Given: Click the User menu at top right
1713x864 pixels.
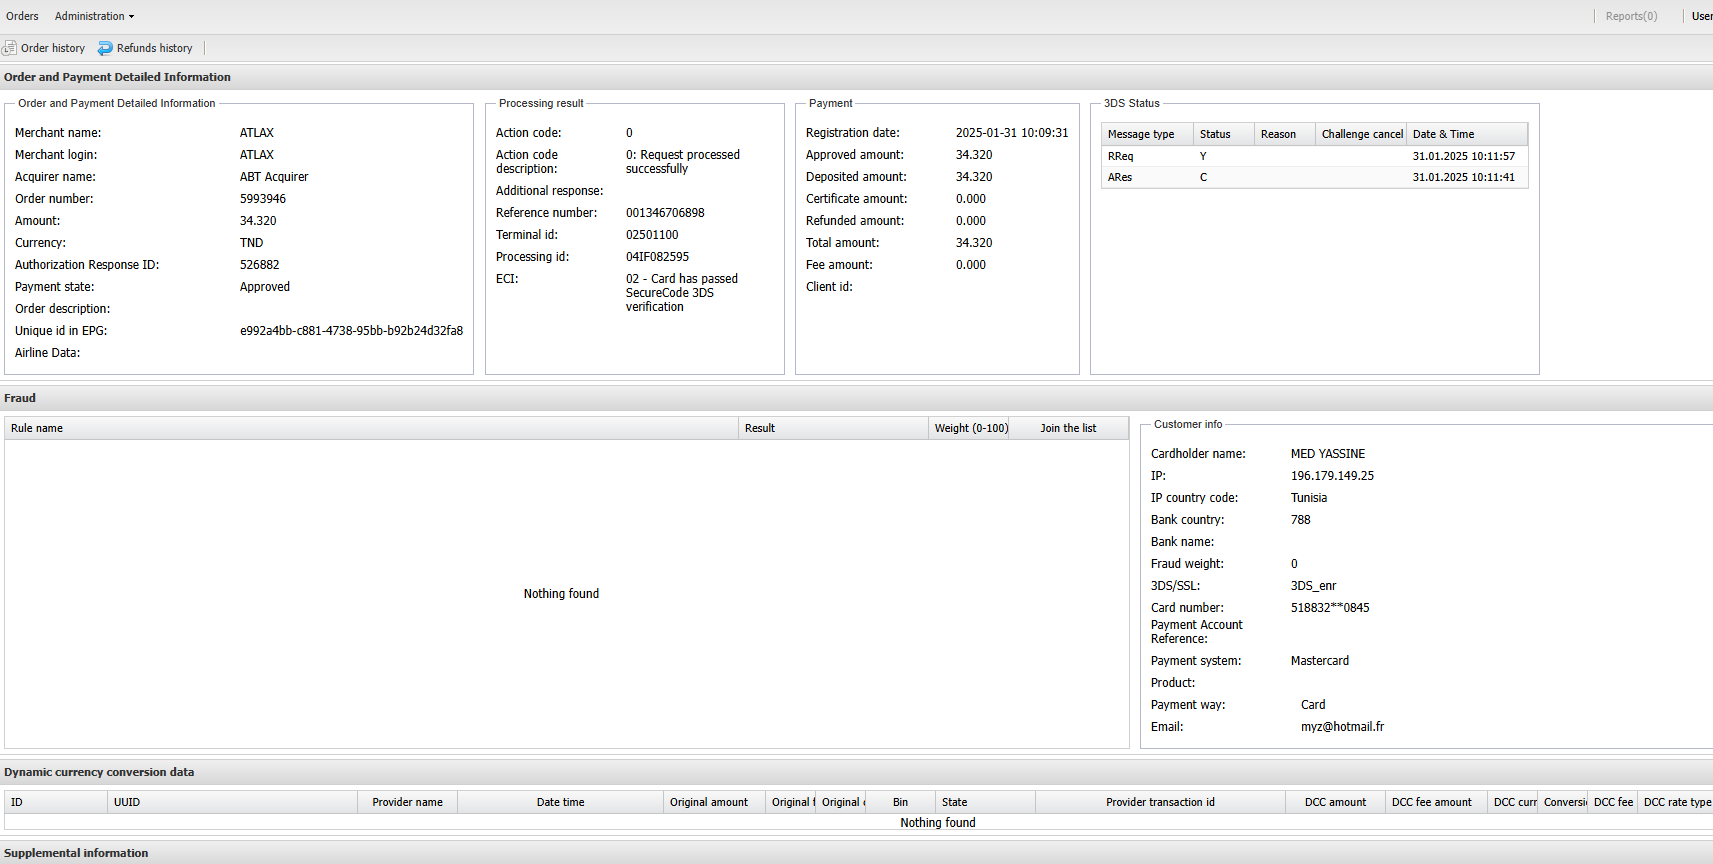Looking at the screenshot, I should 1701,16.
